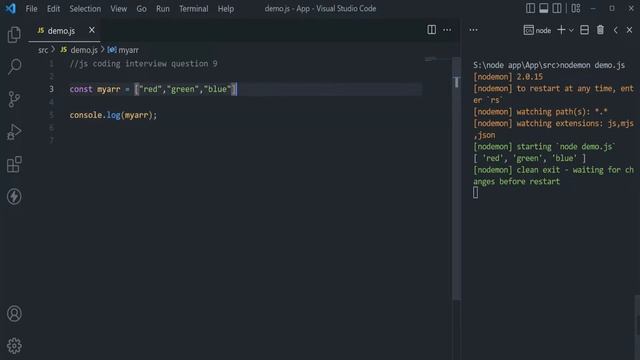Open Customize Layout control
This screenshot has height=360, width=640.
point(576,8)
